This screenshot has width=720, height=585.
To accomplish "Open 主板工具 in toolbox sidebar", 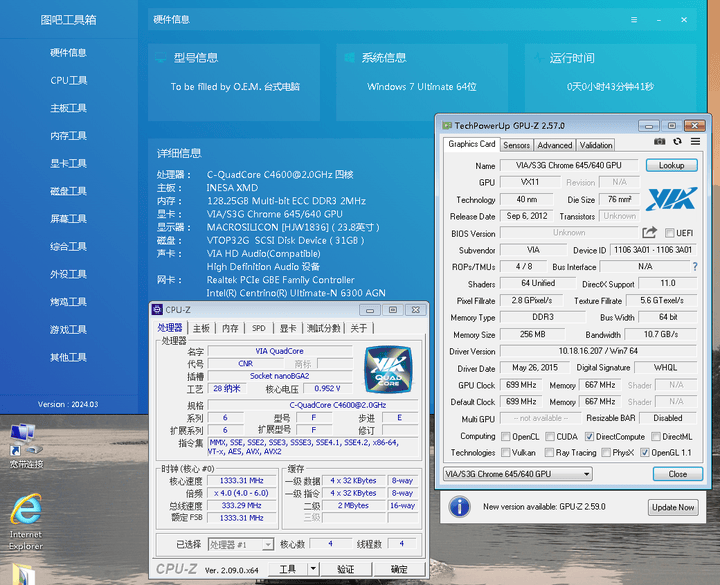I will tap(68, 108).
